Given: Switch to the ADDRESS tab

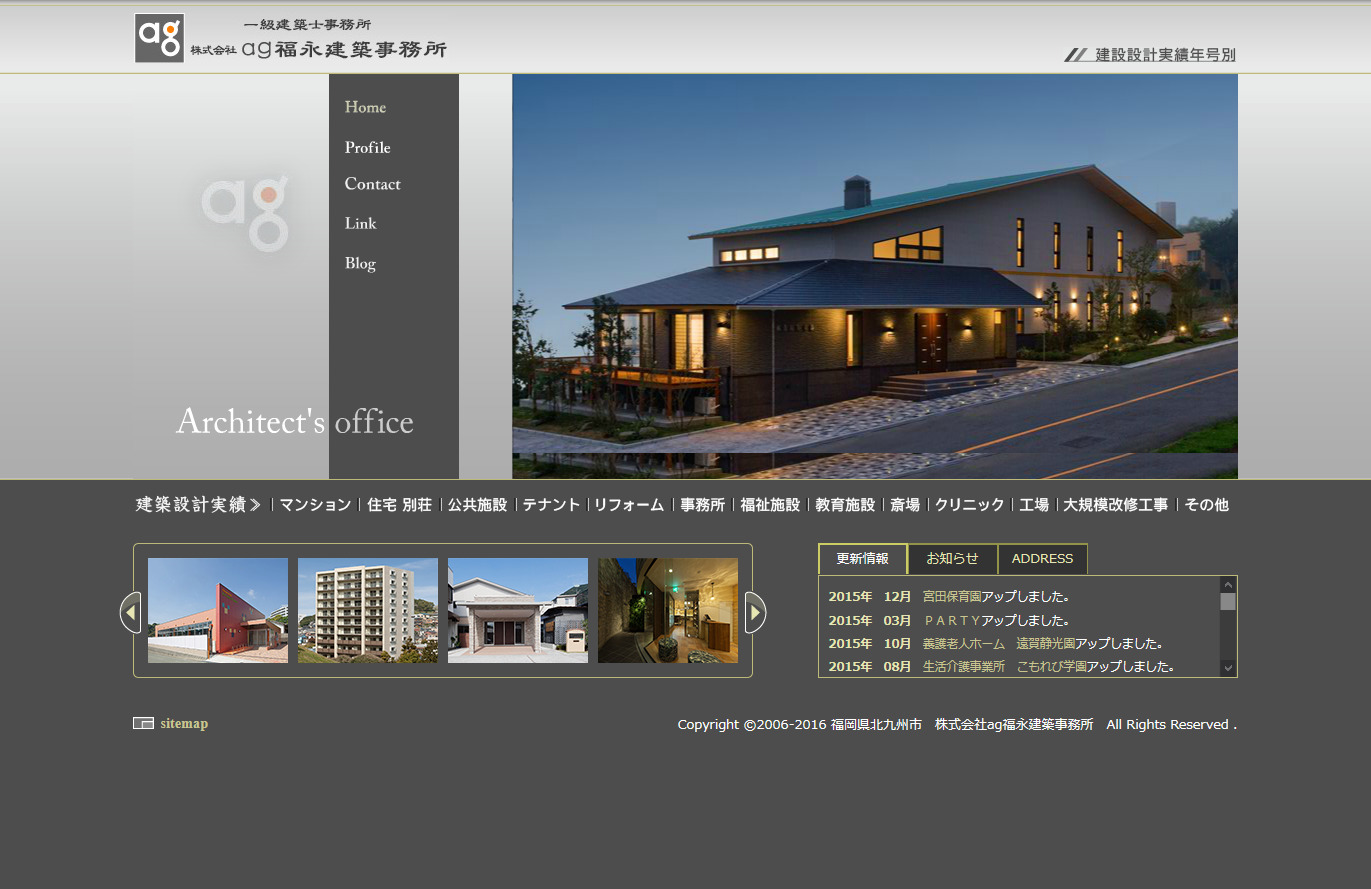Looking at the screenshot, I should [x=1042, y=559].
